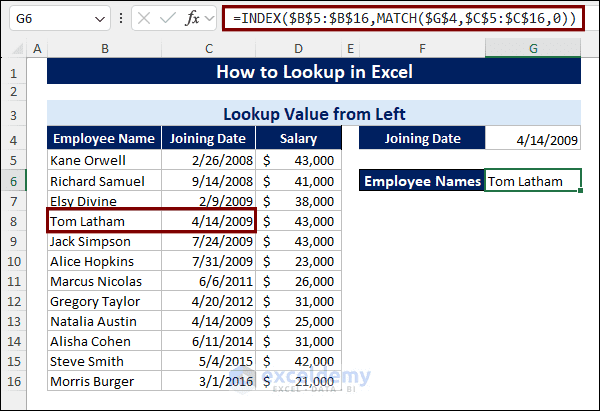Click the Cancel (X) formula button
This screenshot has height=411, width=600.
click(x=144, y=18)
